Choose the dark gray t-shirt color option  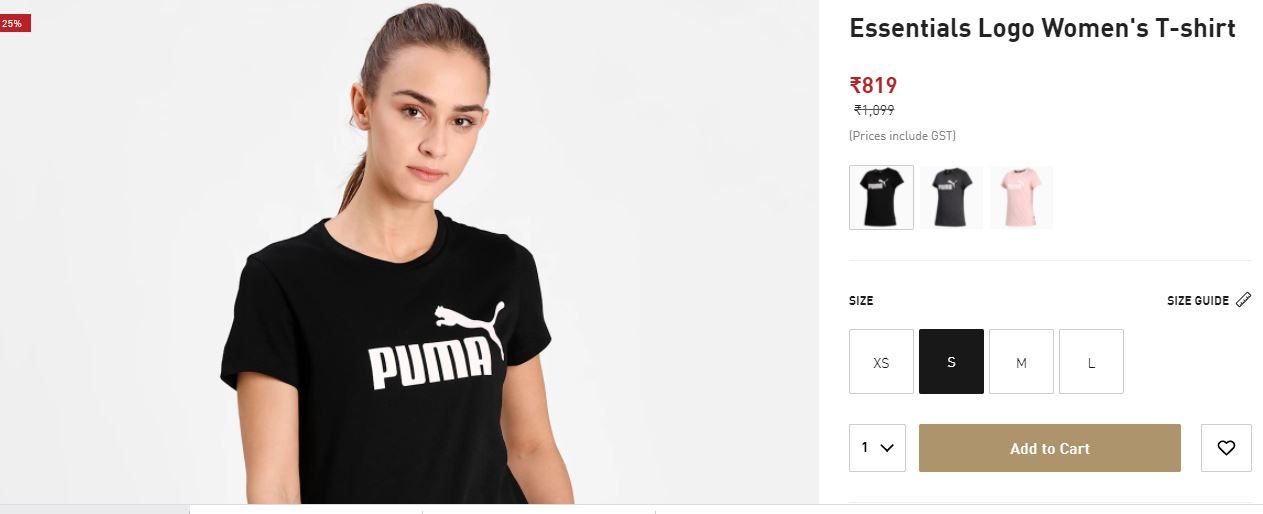tap(951, 197)
